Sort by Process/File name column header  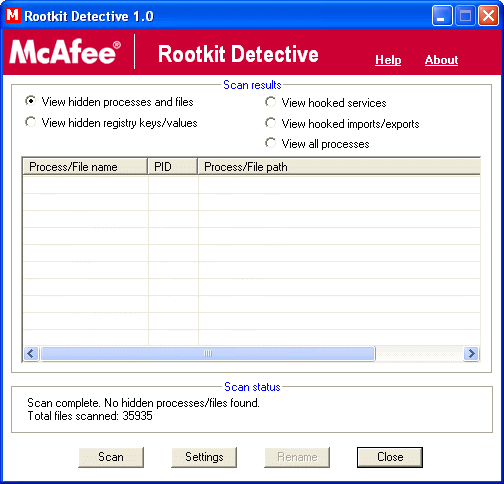click(x=85, y=166)
